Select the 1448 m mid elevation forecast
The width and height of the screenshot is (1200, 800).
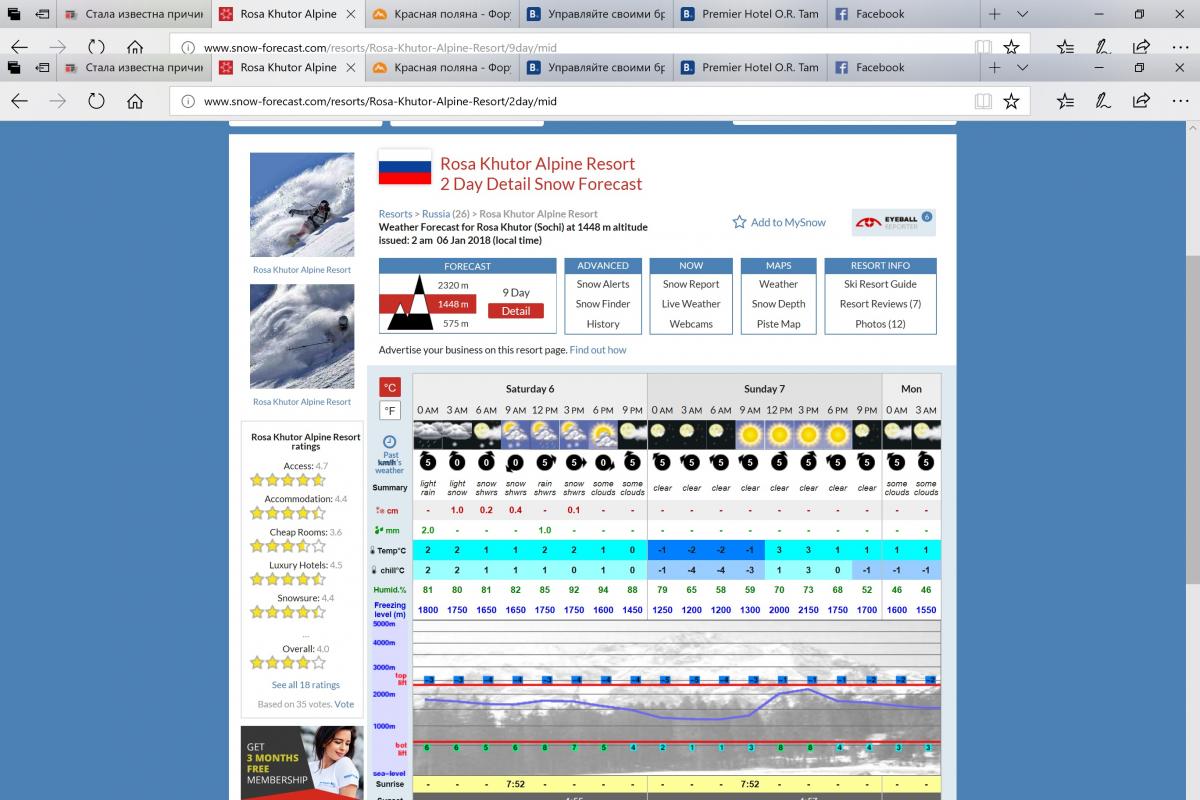coord(453,304)
